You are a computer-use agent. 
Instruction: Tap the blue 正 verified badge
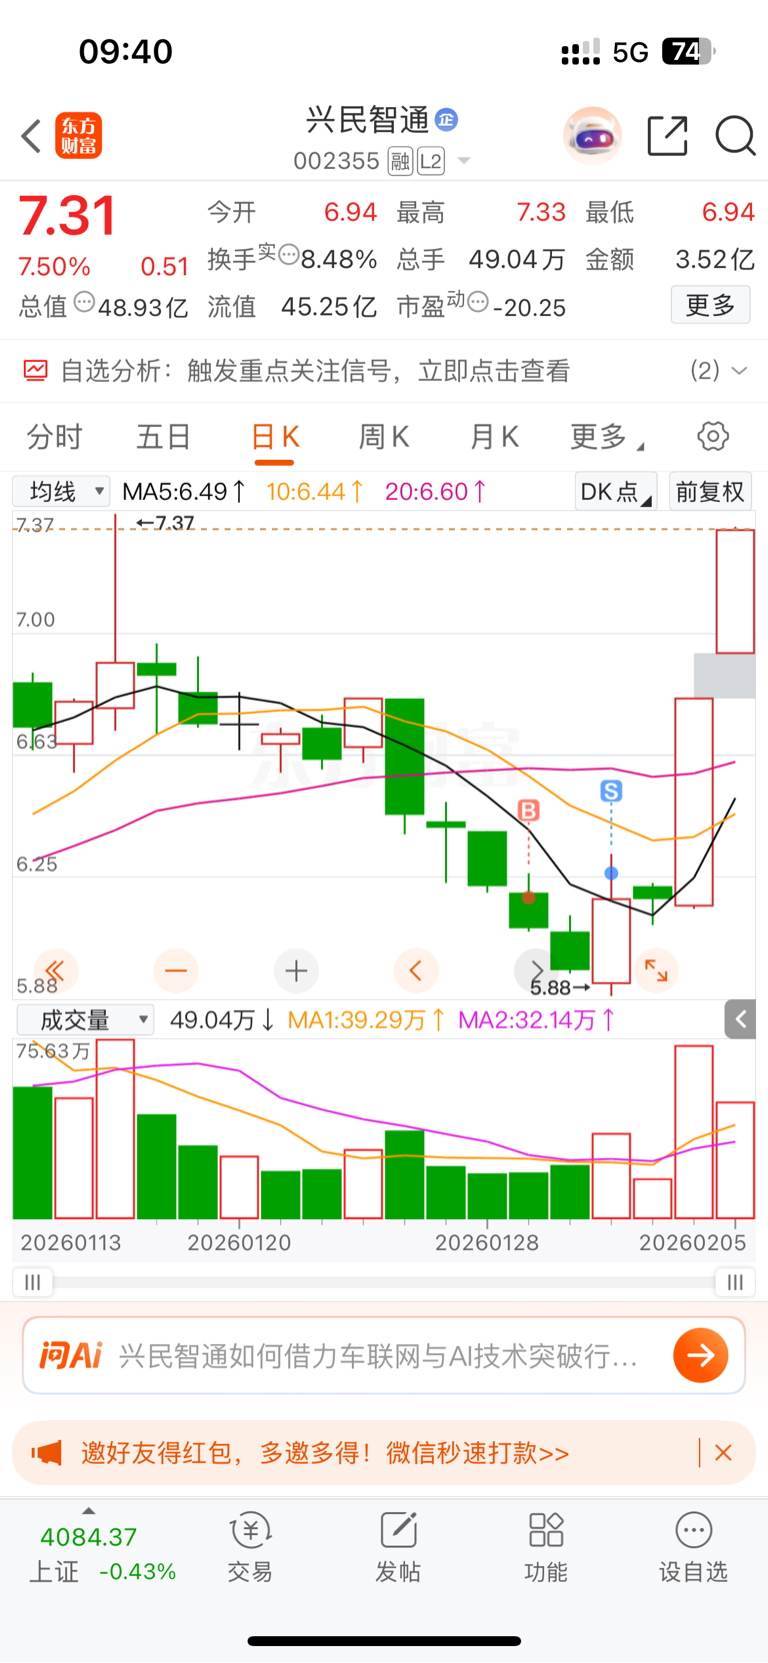point(446,120)
